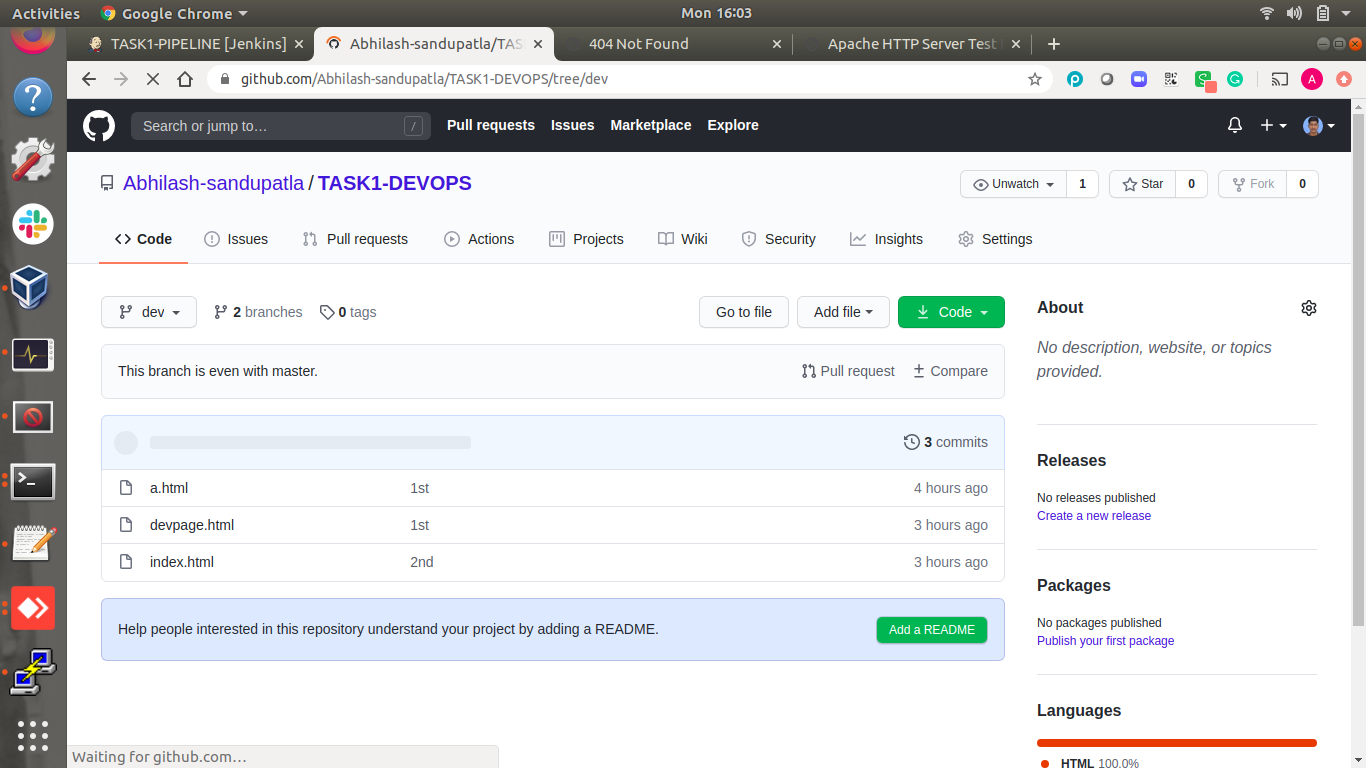
Task: Switch to the Wiki tab
Action: click(x=694, y=239)
